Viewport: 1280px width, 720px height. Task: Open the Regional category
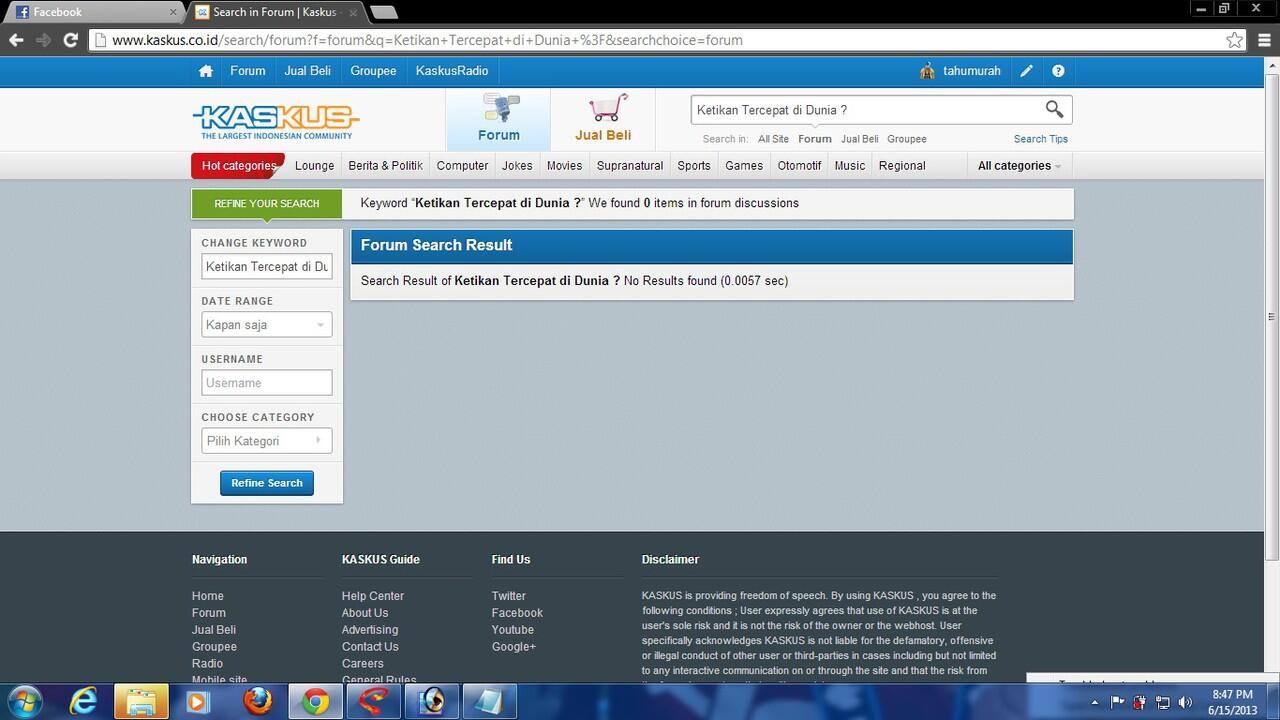[x=902, y=166]
